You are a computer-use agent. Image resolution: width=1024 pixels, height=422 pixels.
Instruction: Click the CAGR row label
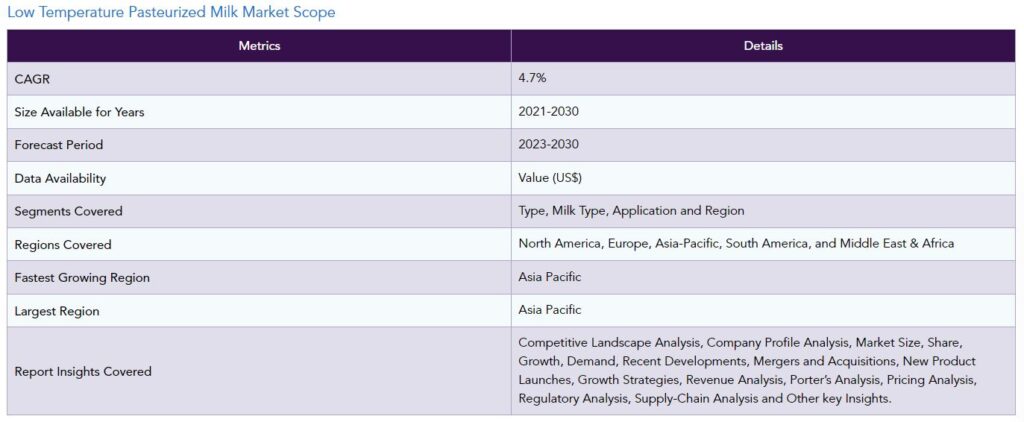tap(32, 79)
